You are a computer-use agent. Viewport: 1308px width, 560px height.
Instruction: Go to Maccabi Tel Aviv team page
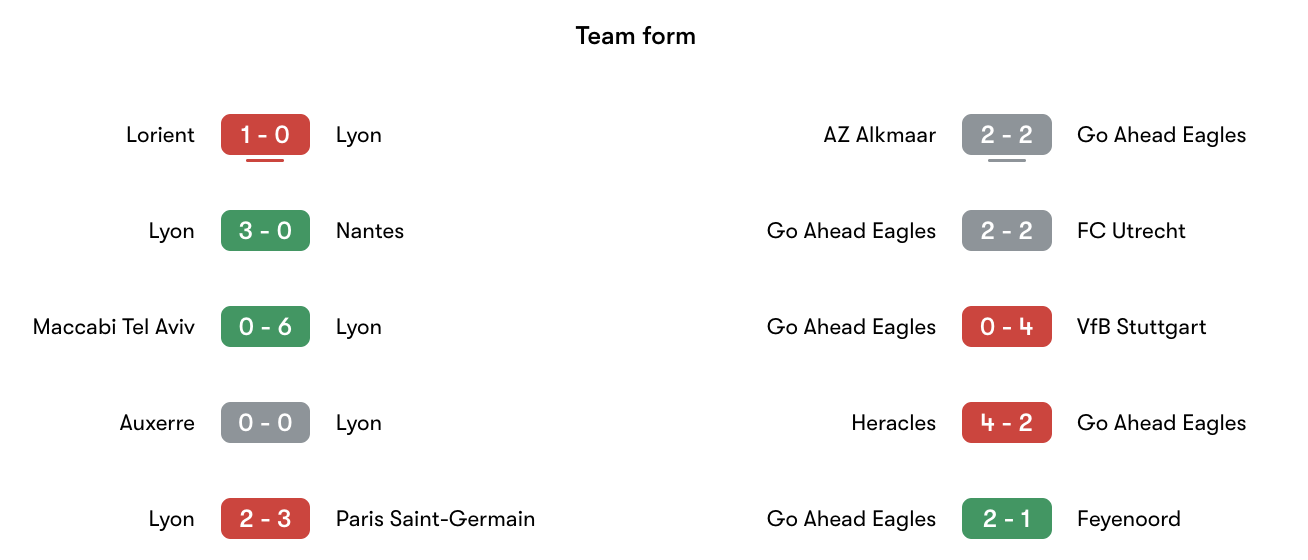click(x=114, y=327)
